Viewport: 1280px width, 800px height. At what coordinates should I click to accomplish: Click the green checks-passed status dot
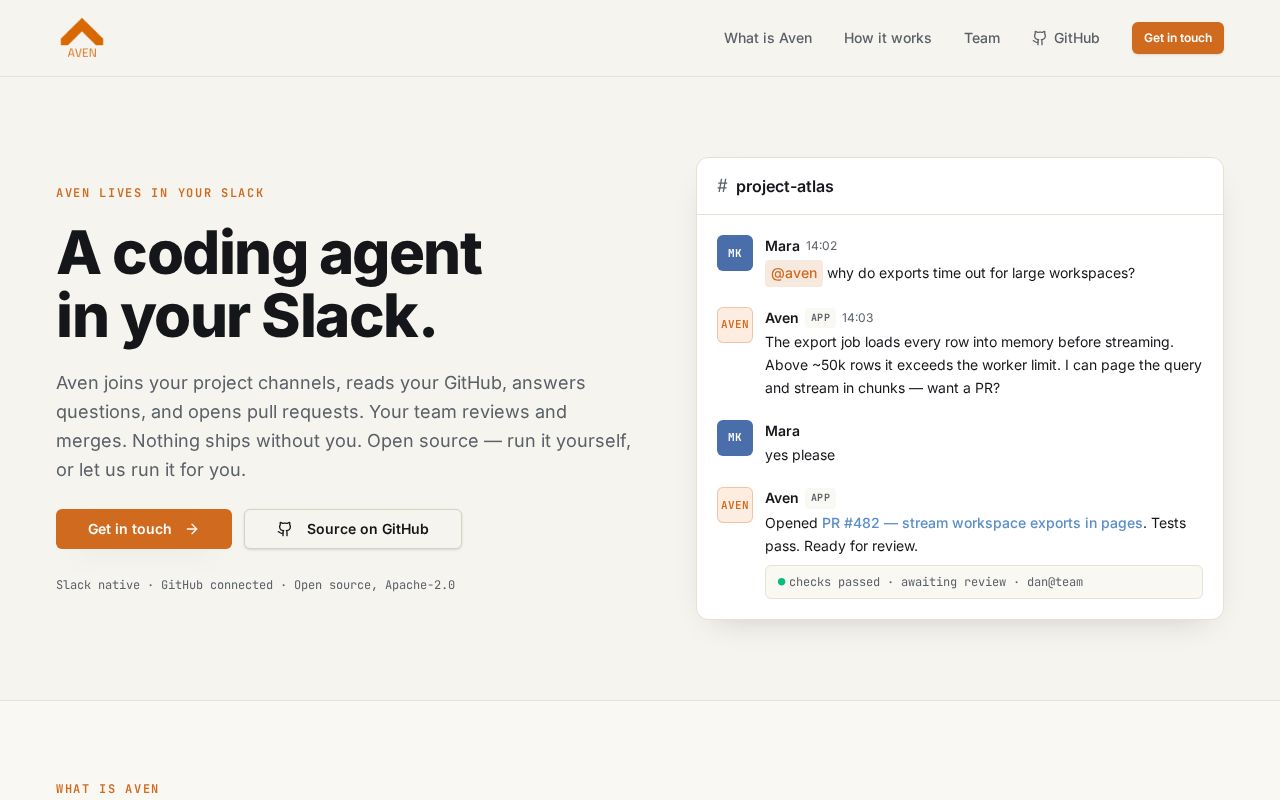tap(782, 582)
